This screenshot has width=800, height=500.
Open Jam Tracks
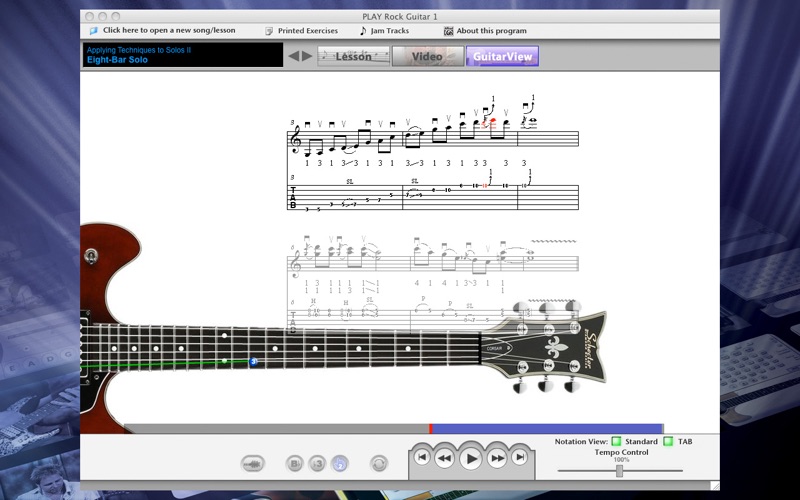pyautogui.click(x=390, y=31)
